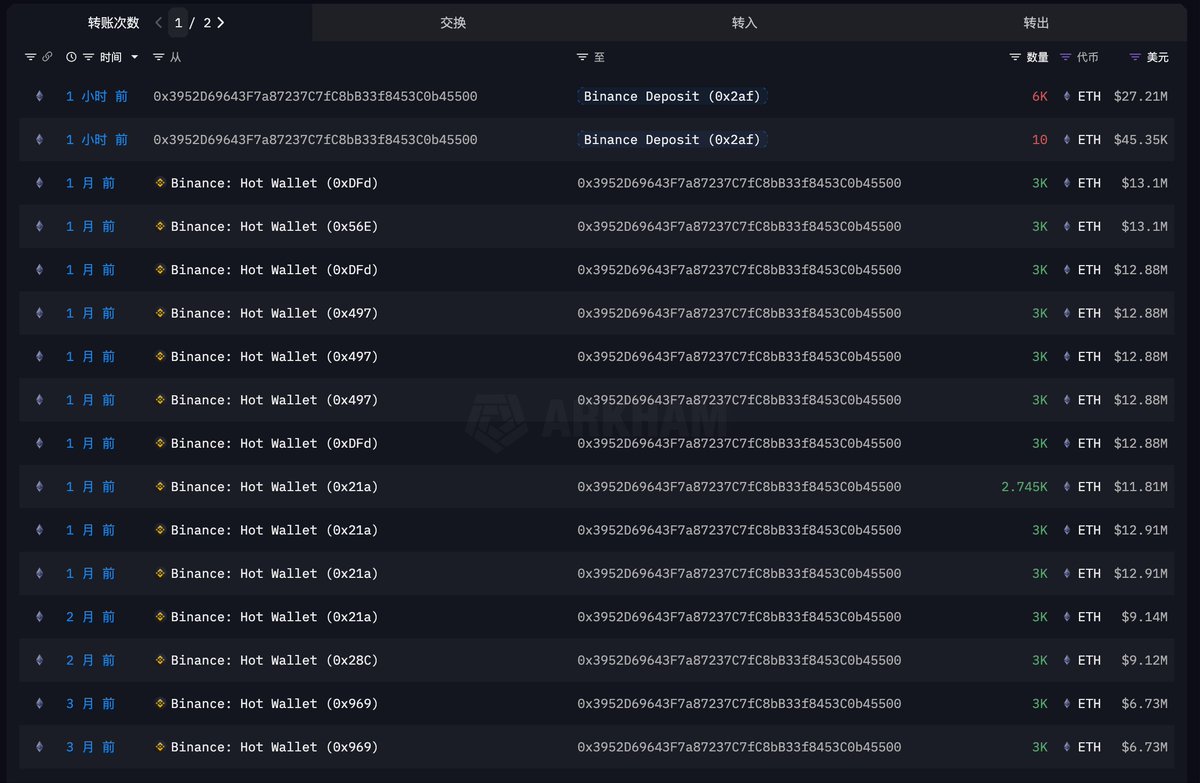Viewport: 1200px width, 783px height.
Task: Go to the next page of transfers
Action: pyautogui.click(x=220, y=22)
